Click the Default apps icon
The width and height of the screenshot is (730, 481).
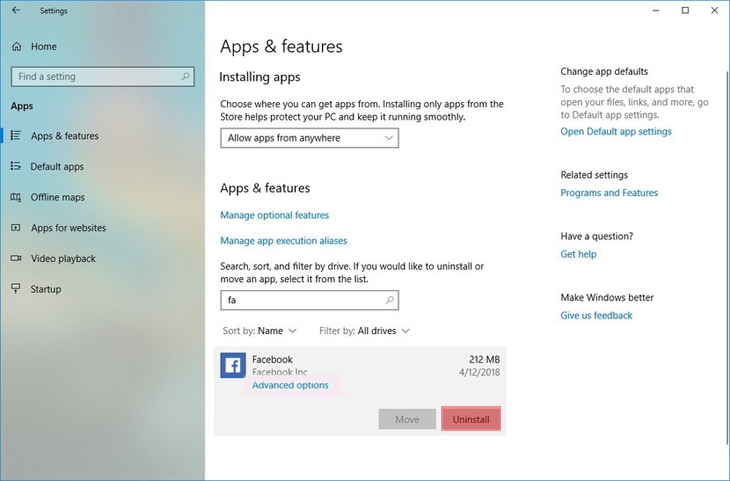pyautogui.click(x=16, y=166)
